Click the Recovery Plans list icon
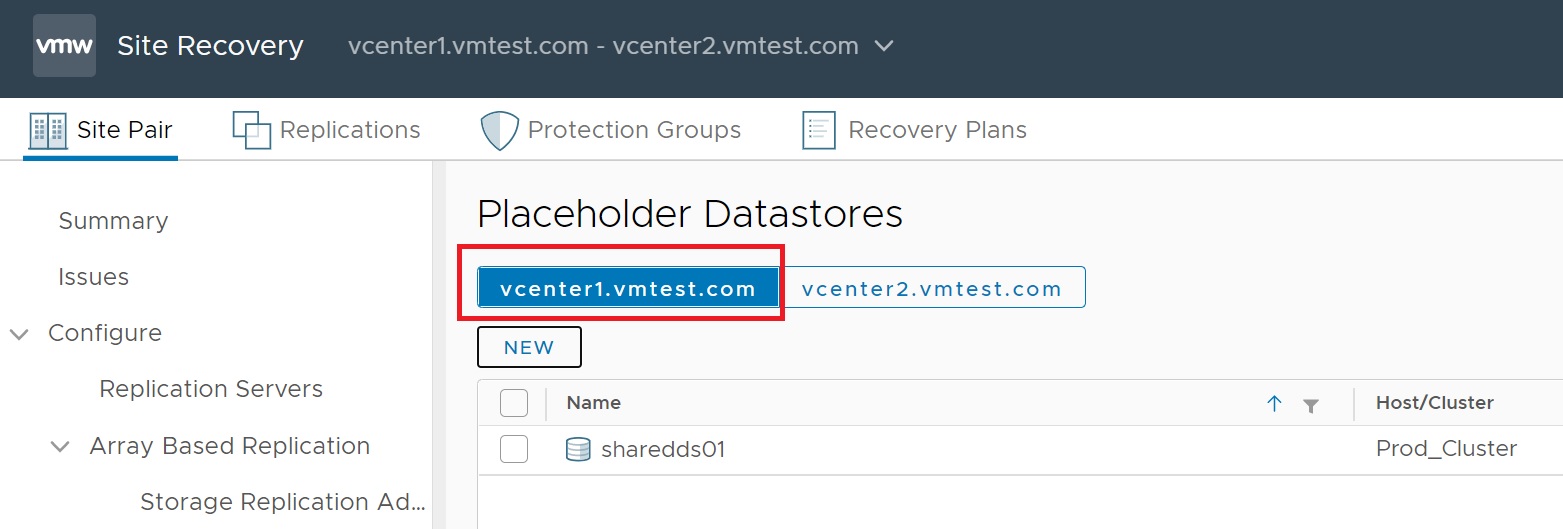Screen dimensions: 1563x529 tap(819, 131)
